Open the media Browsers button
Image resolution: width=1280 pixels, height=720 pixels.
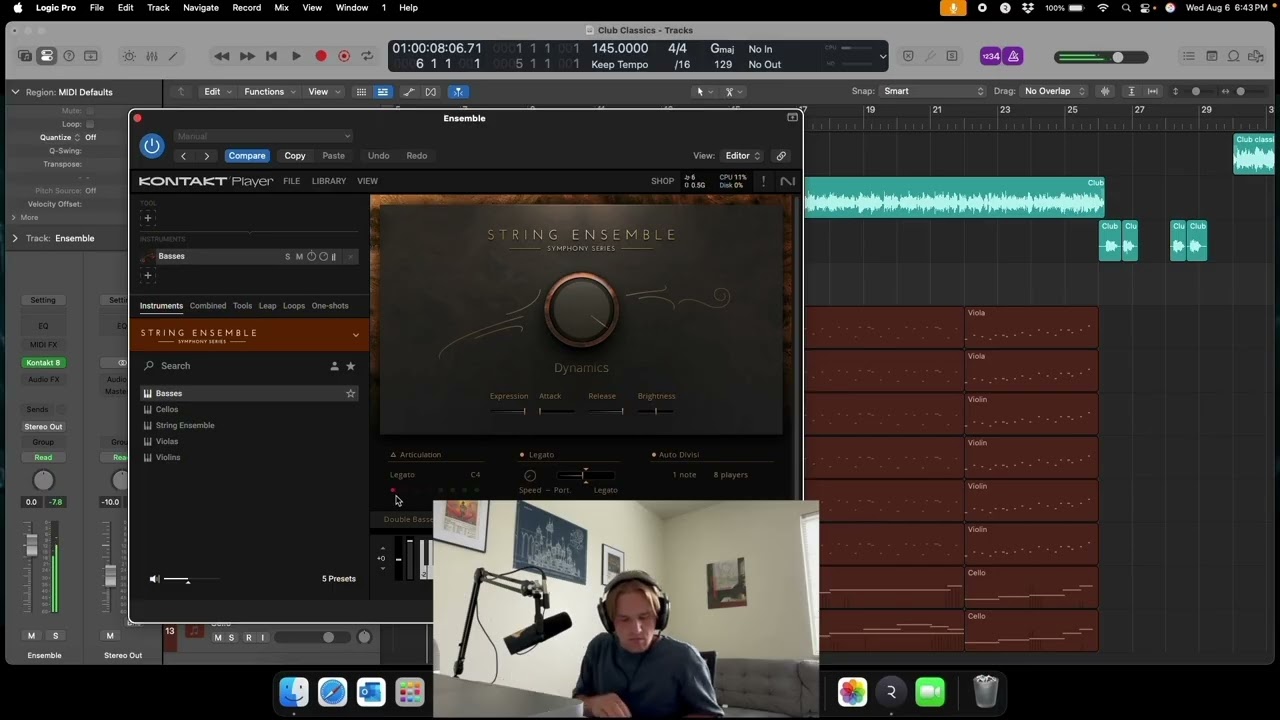(1257, 56)
